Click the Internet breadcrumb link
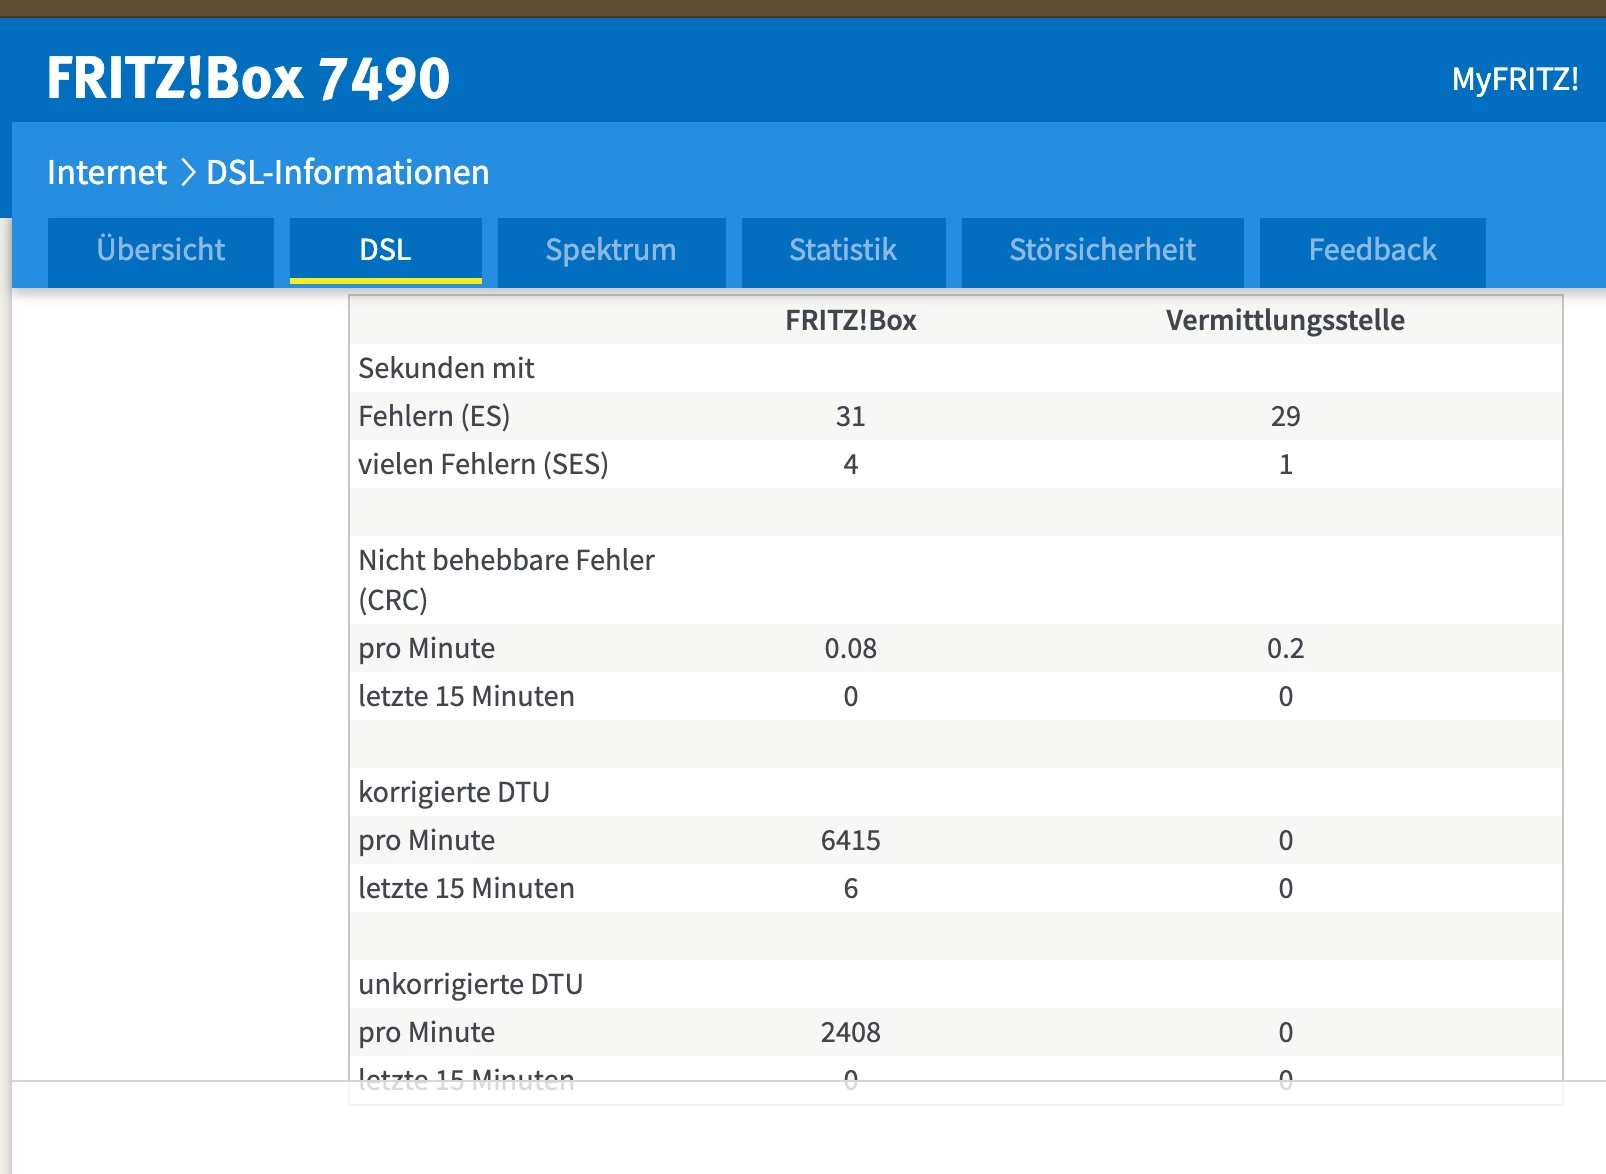This screenshot has width=1606, height=1174. pyautogui.click(x=107, y=172)
